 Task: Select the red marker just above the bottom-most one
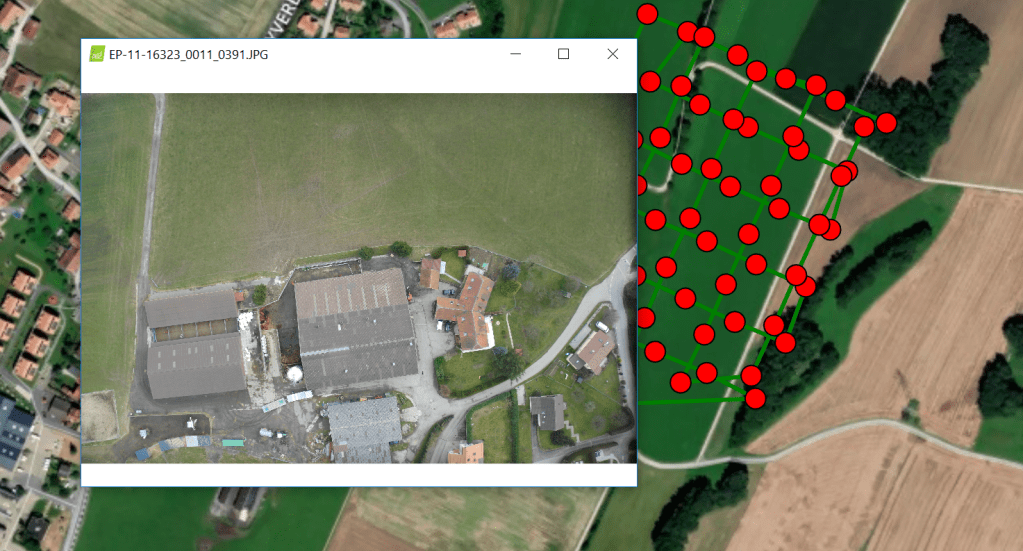point(751,375)
